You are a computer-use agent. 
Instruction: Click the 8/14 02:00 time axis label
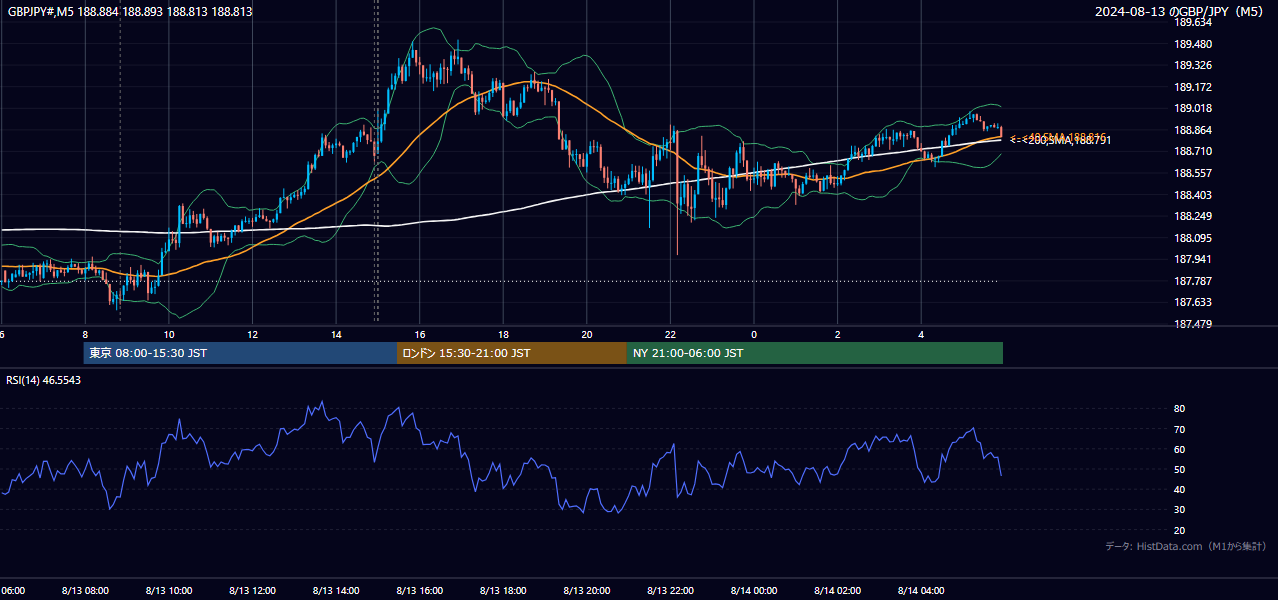click(x=837, y=590)
